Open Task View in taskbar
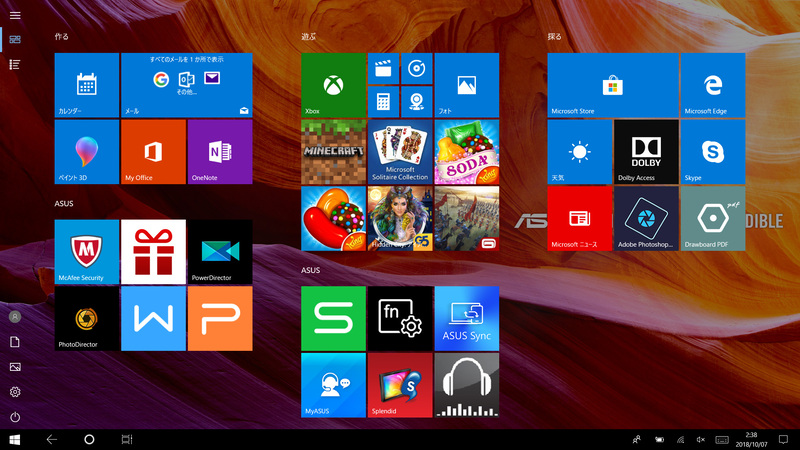Image resolution: width=800 pixels, height=450 pixels. click(x=127, y=439)
